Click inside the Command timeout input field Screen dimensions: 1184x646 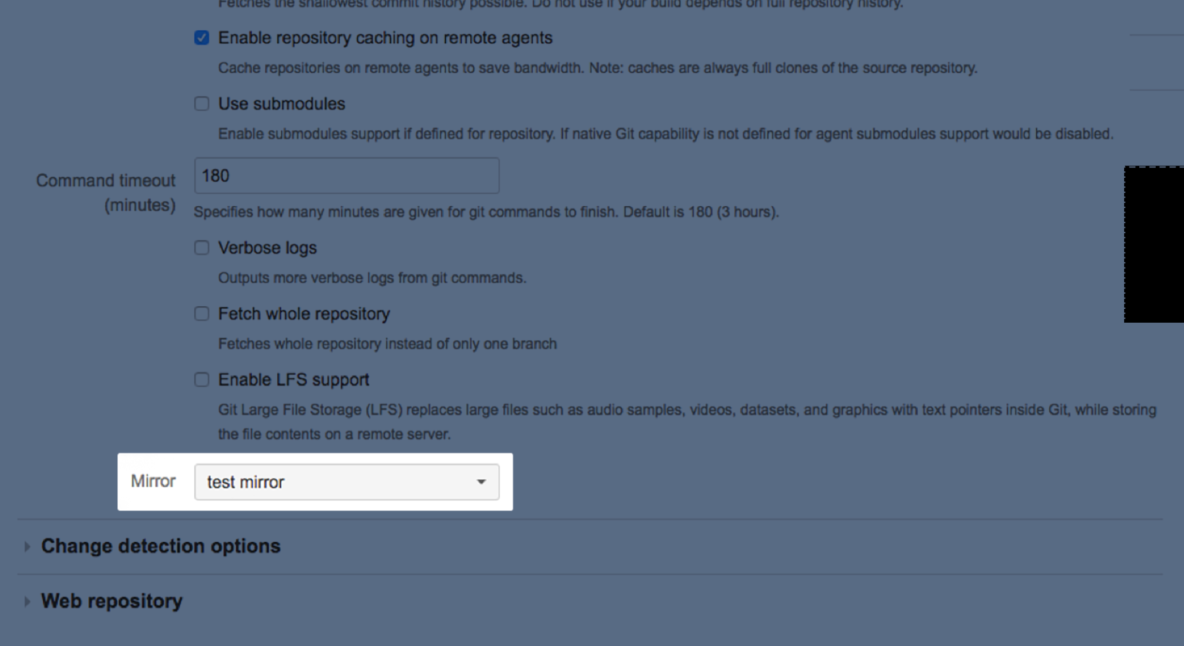pos(346,175)
